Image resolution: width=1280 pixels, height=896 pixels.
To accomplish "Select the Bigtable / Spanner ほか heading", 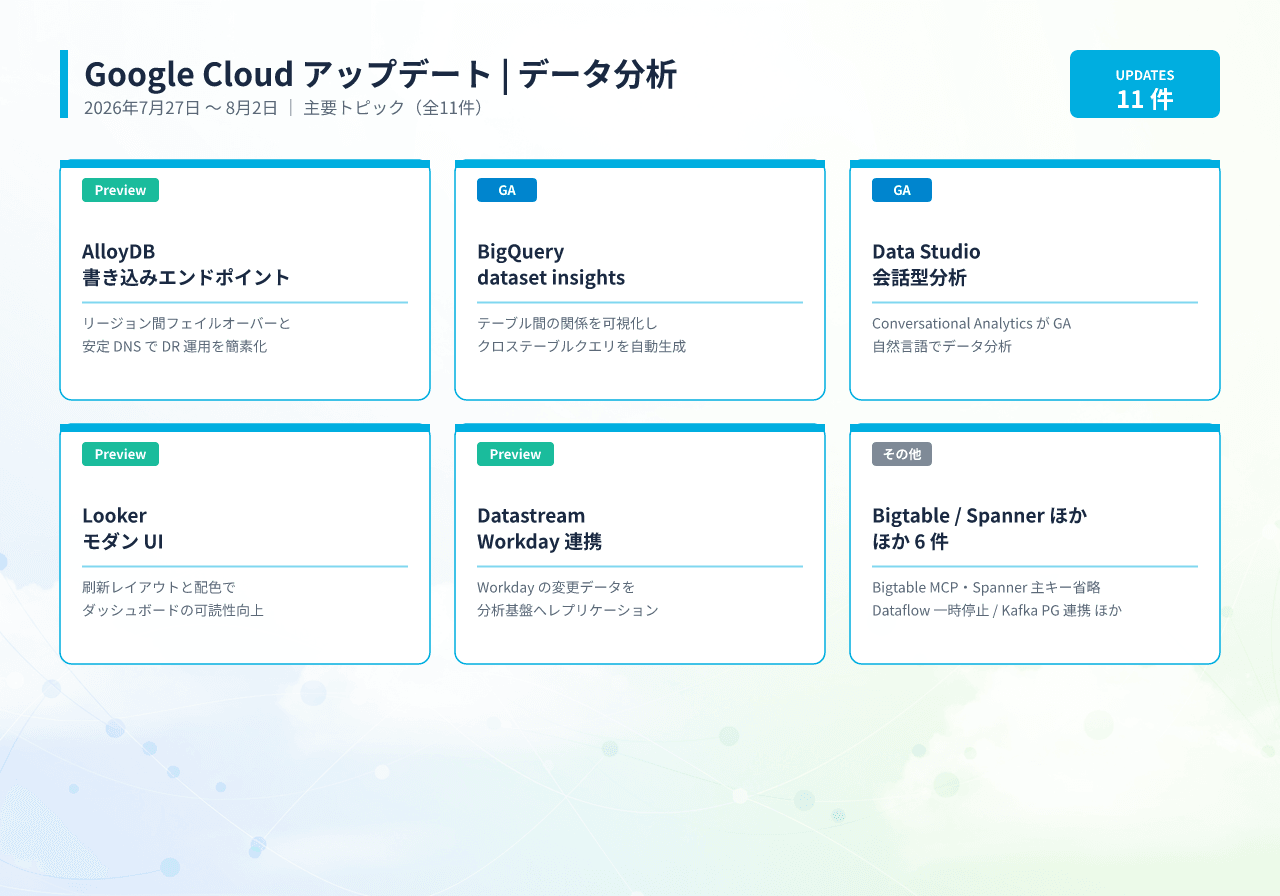I will [x=979, y=515].
